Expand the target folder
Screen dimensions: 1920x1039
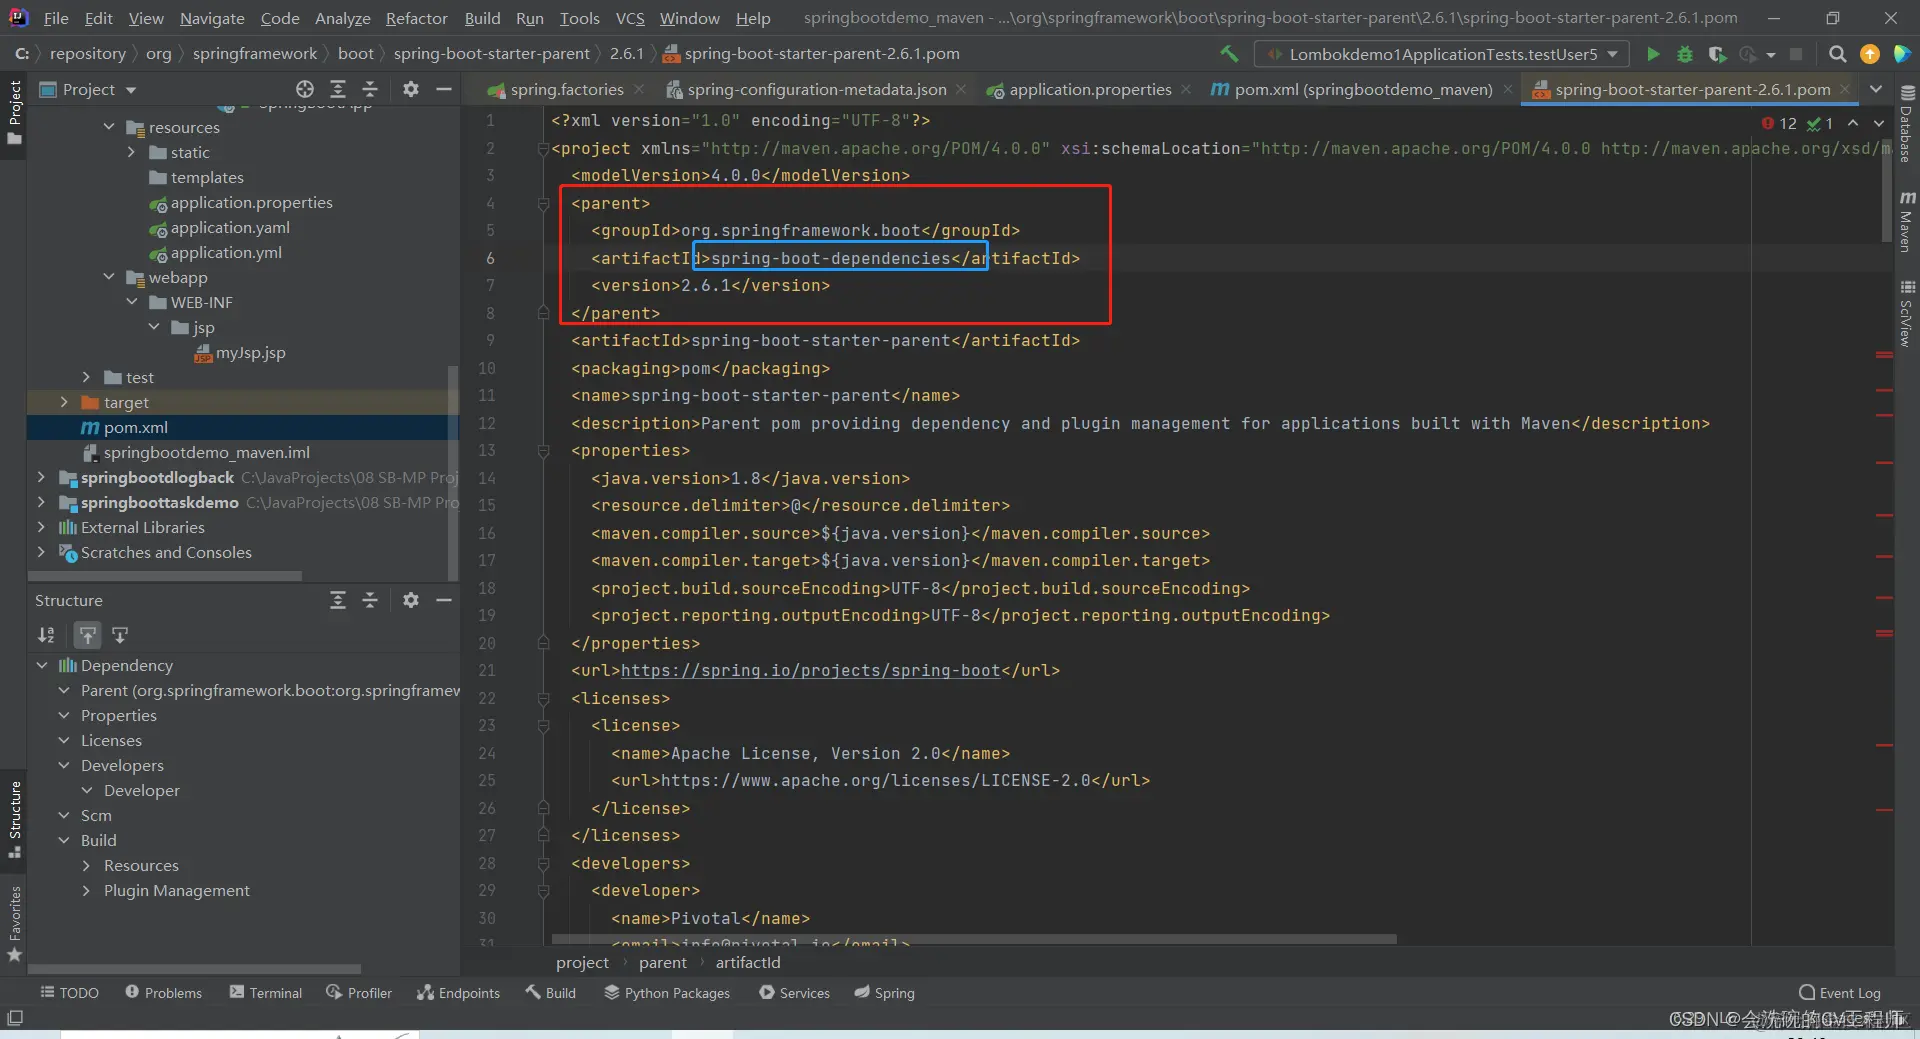pos(64,402)
